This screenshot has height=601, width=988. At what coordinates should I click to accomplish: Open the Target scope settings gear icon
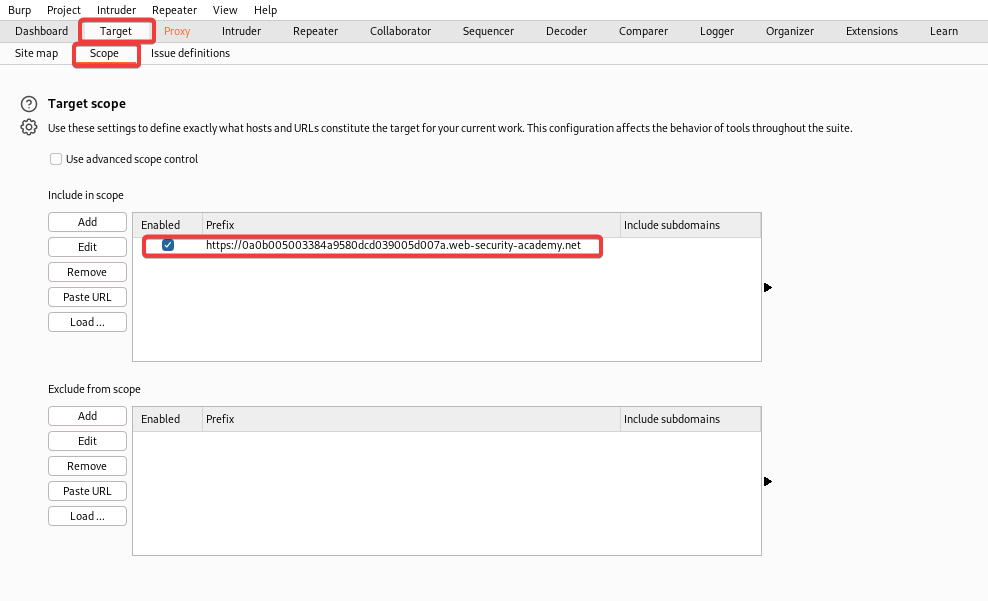click(x=29, y=127)
